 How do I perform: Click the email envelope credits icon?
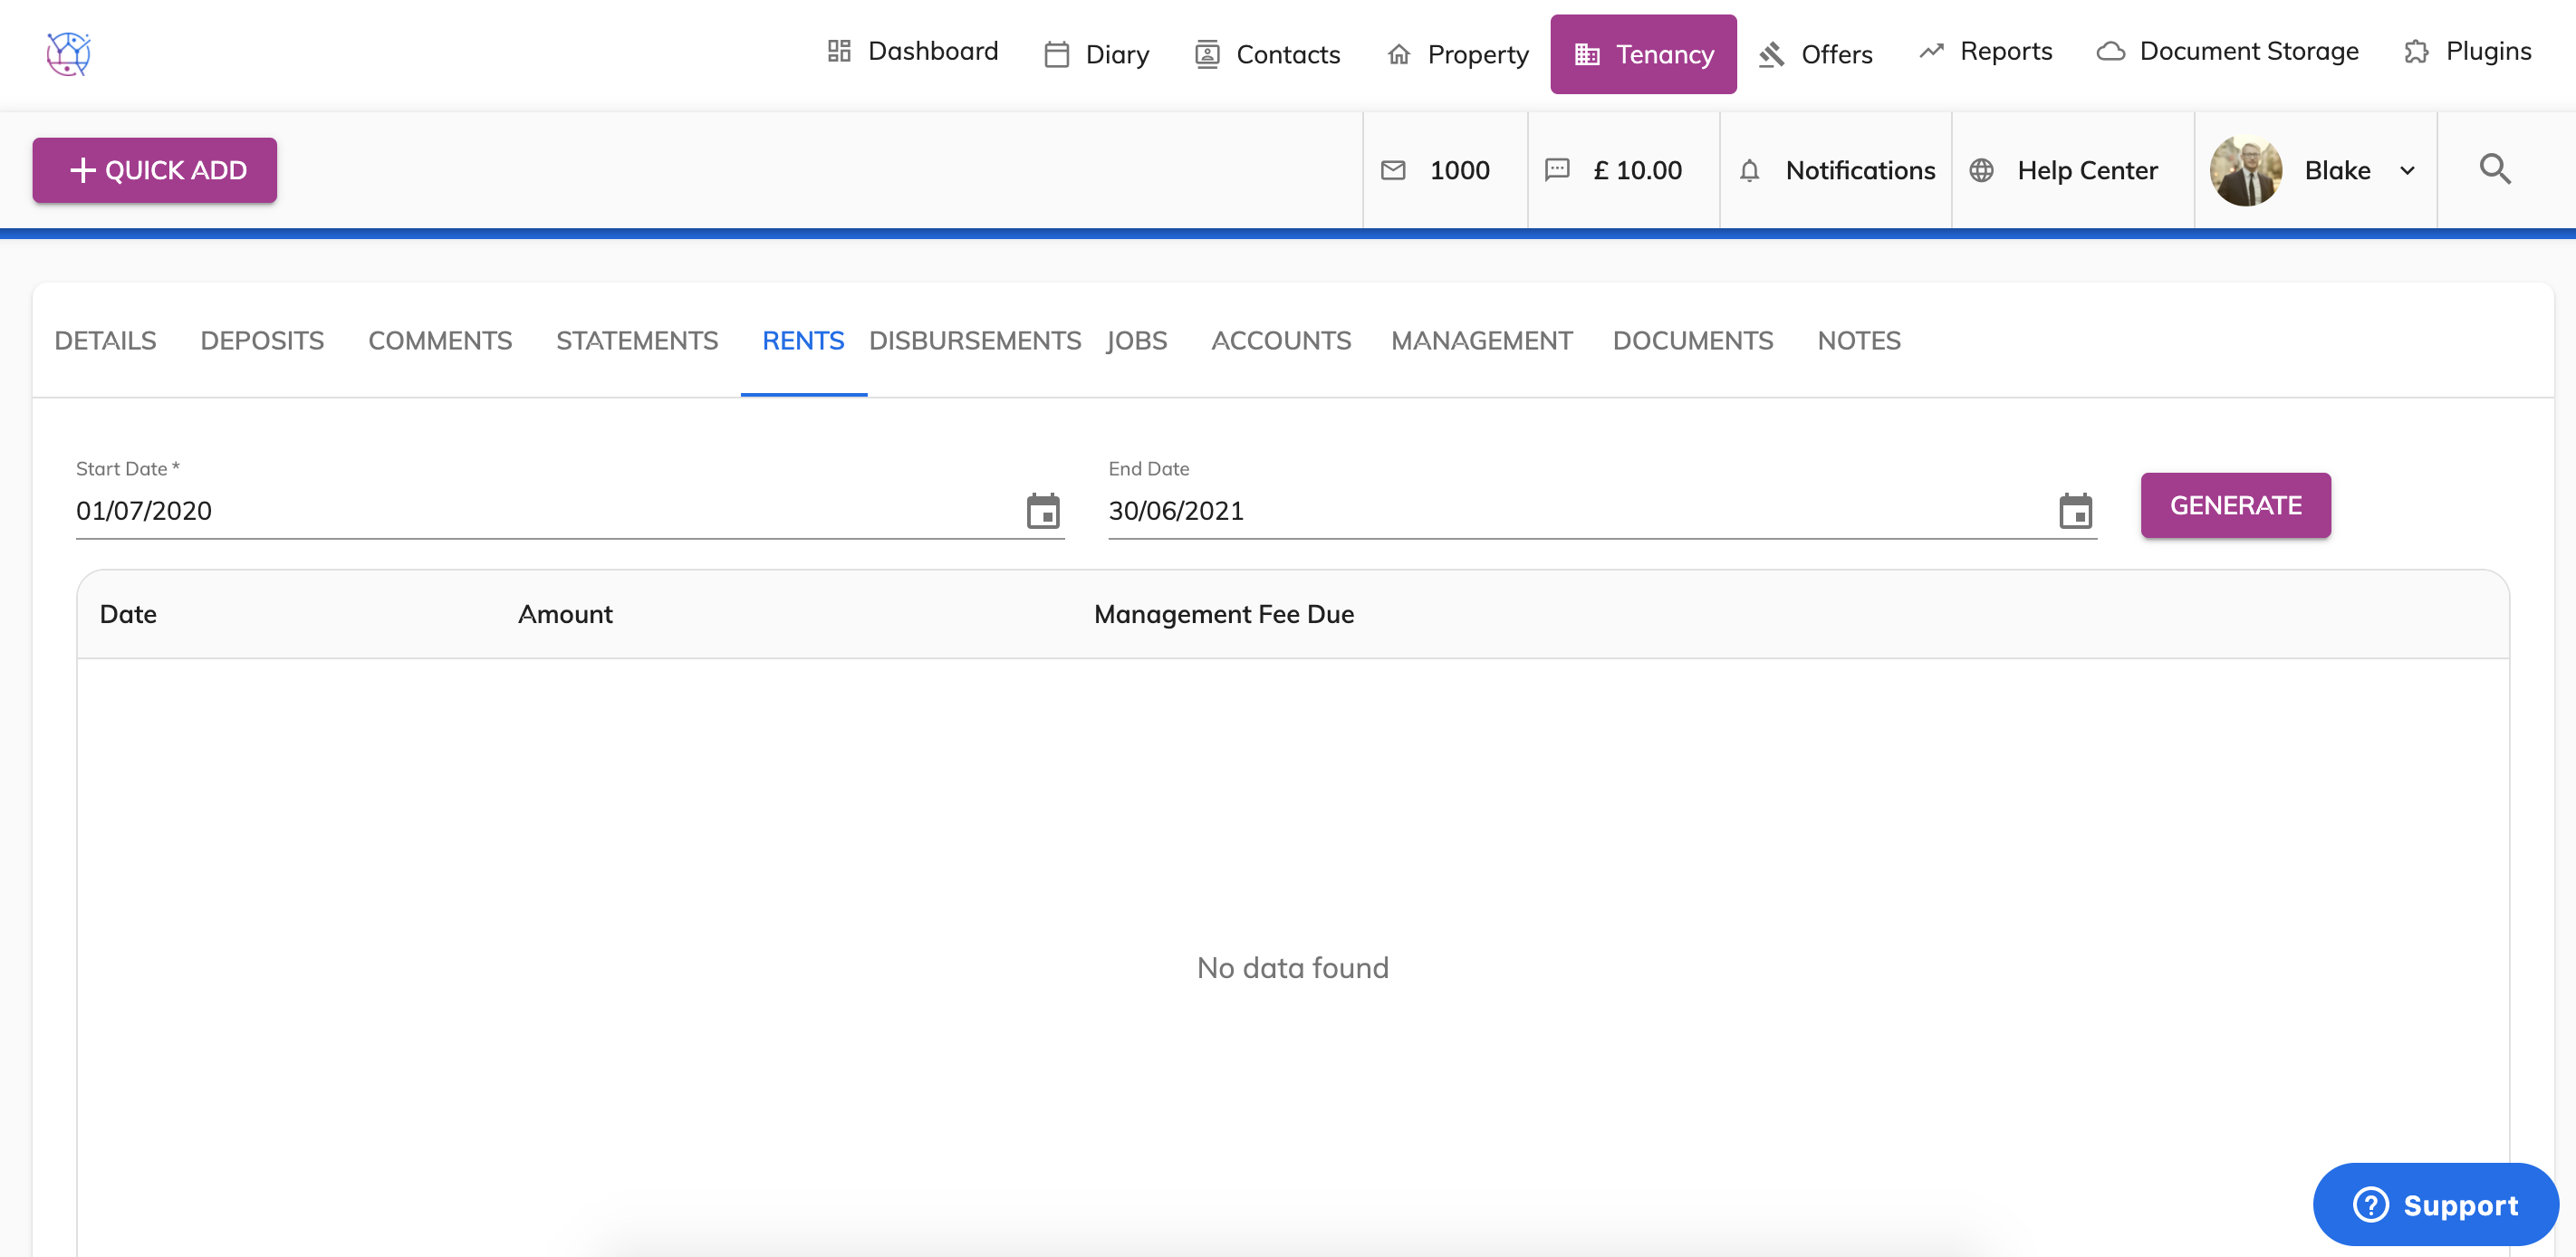1393,170
